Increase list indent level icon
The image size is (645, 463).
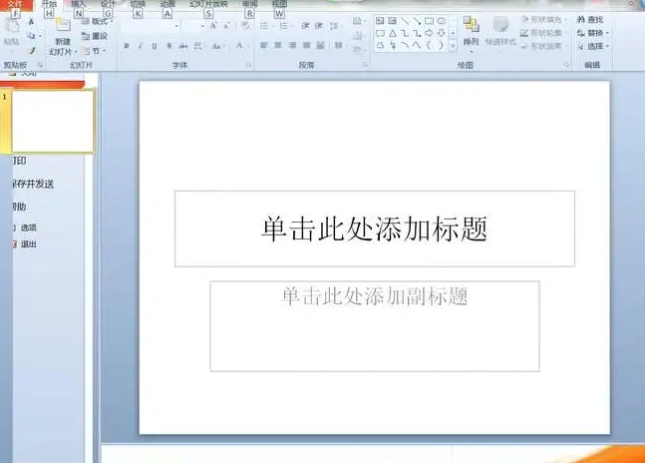click(319, 25)
